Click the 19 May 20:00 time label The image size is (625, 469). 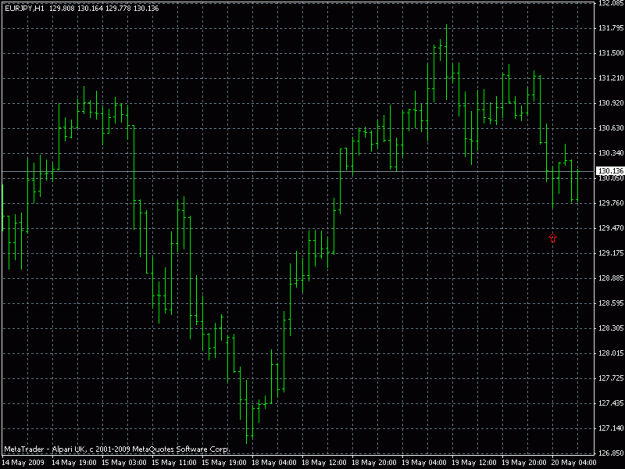(x=524, y=463)
